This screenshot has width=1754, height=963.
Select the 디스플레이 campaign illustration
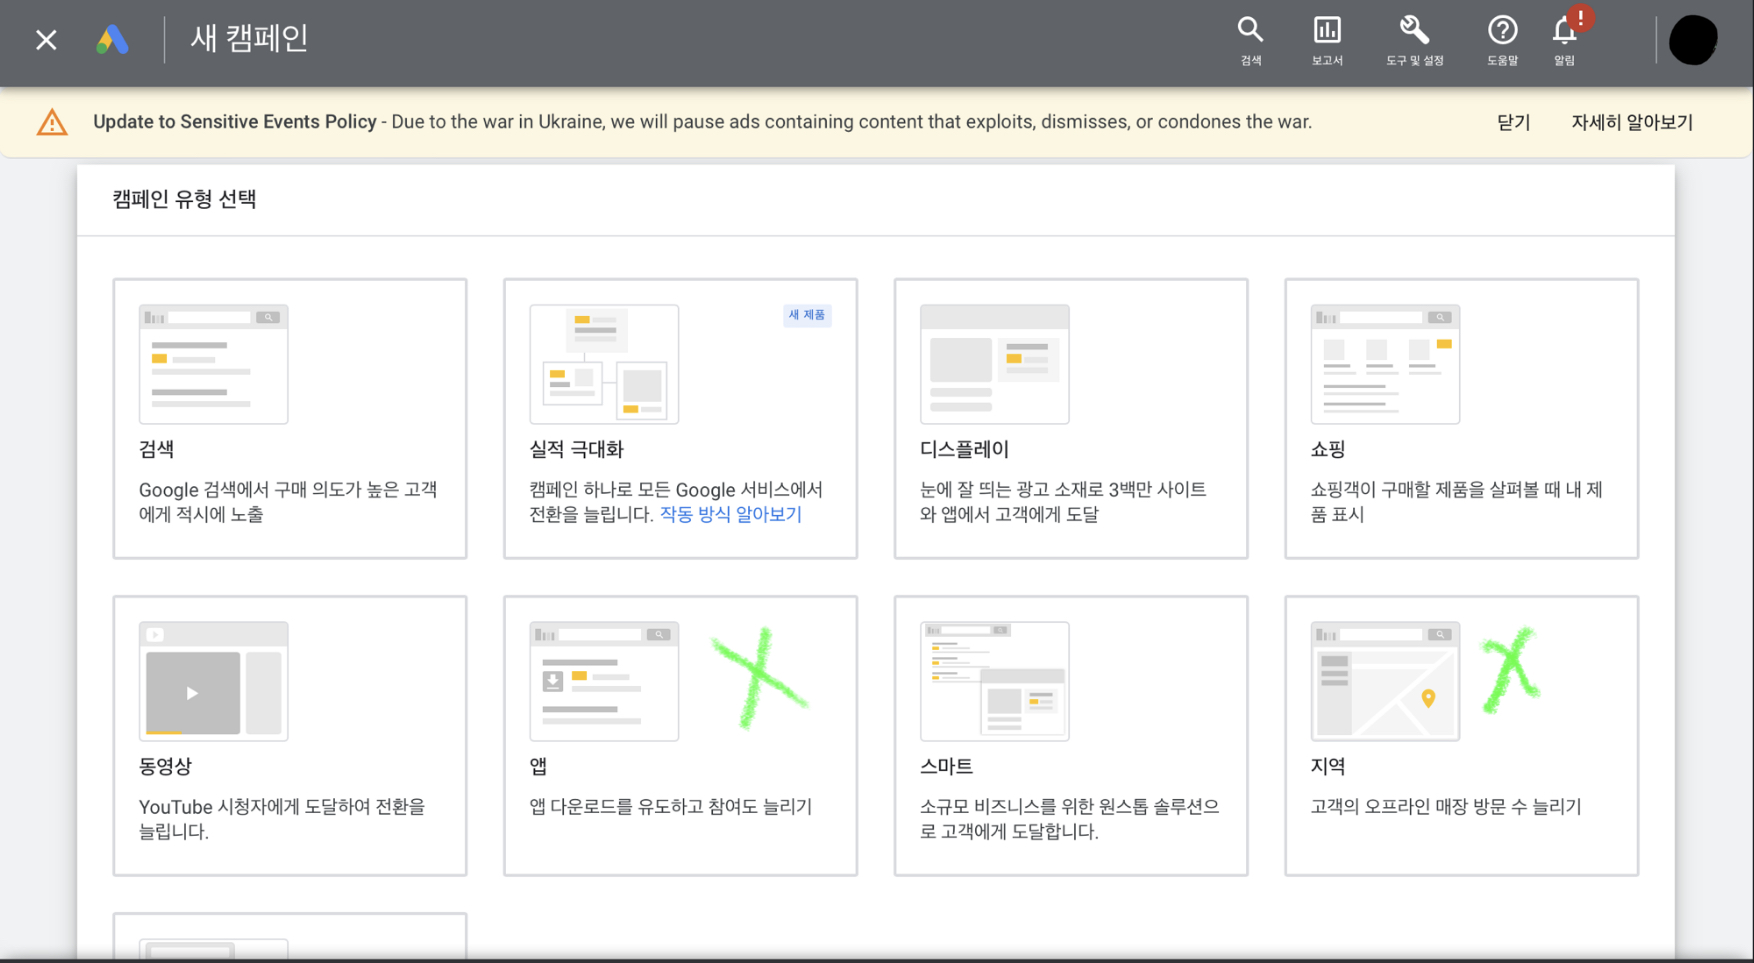tap(994, 364)
